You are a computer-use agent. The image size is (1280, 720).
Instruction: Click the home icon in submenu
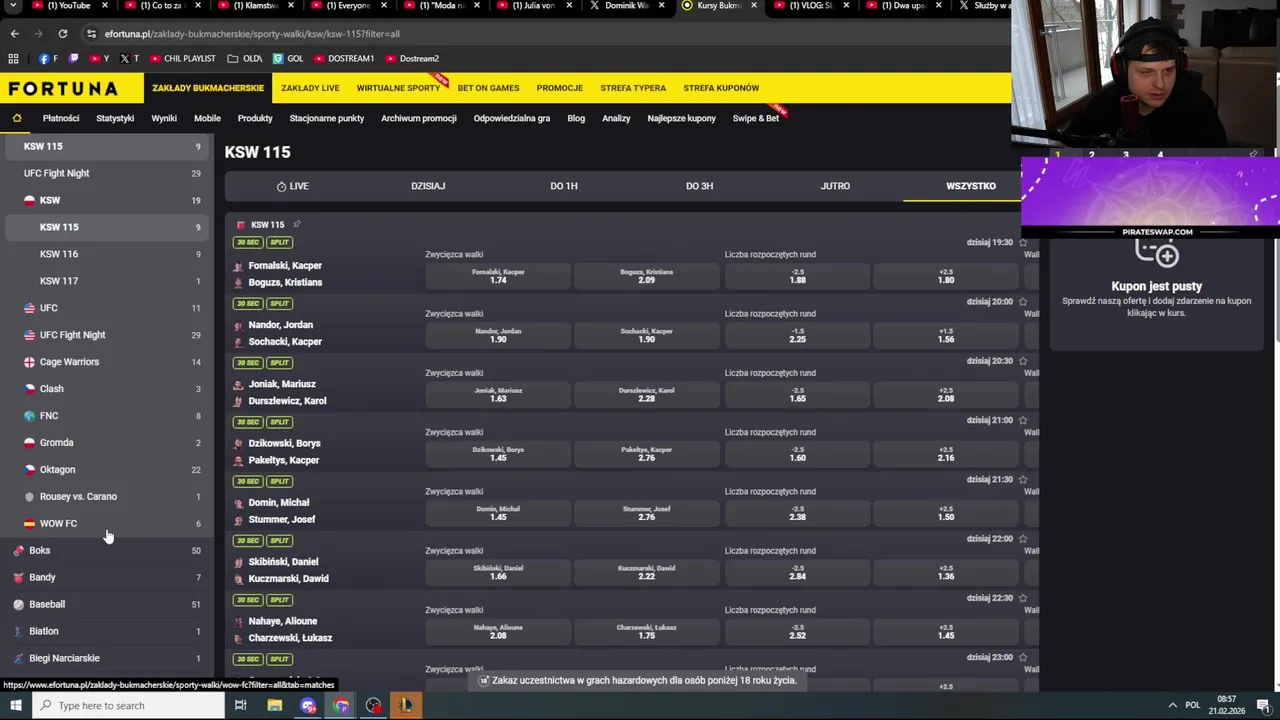(17, 118)
